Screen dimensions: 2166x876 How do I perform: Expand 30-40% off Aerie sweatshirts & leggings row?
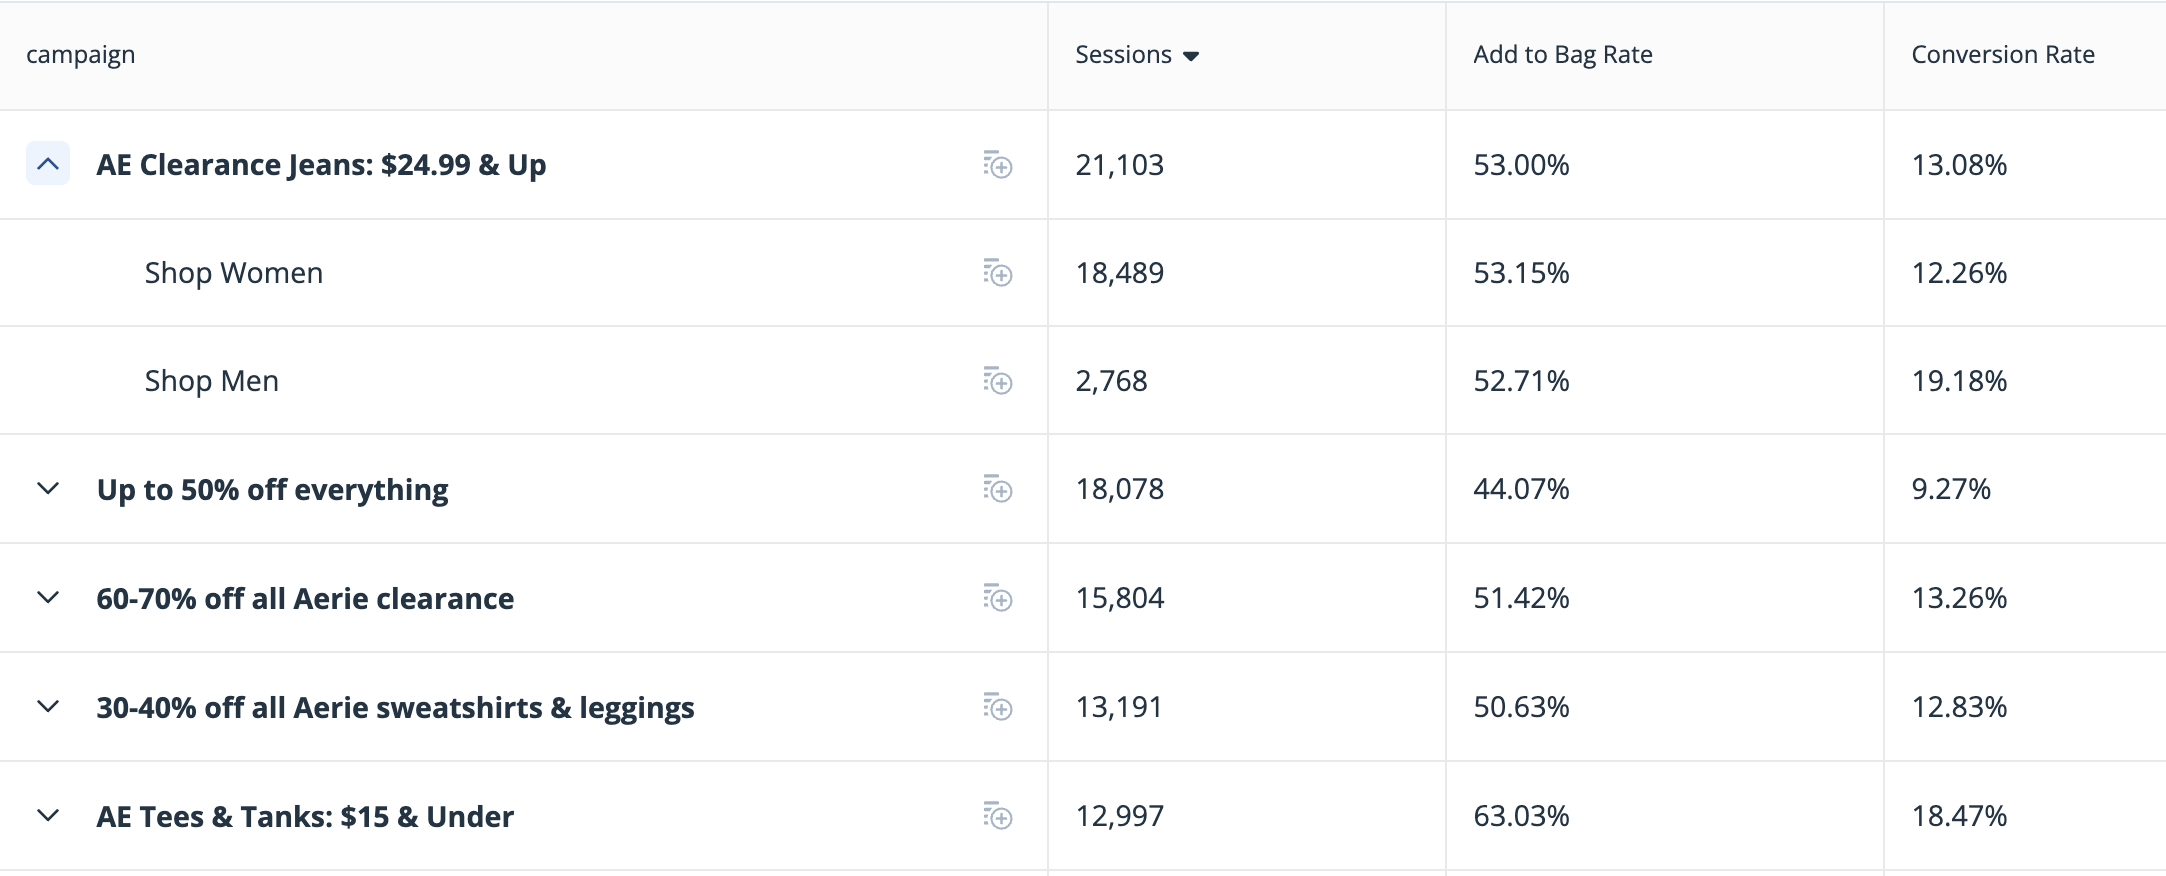pos(48,707)
